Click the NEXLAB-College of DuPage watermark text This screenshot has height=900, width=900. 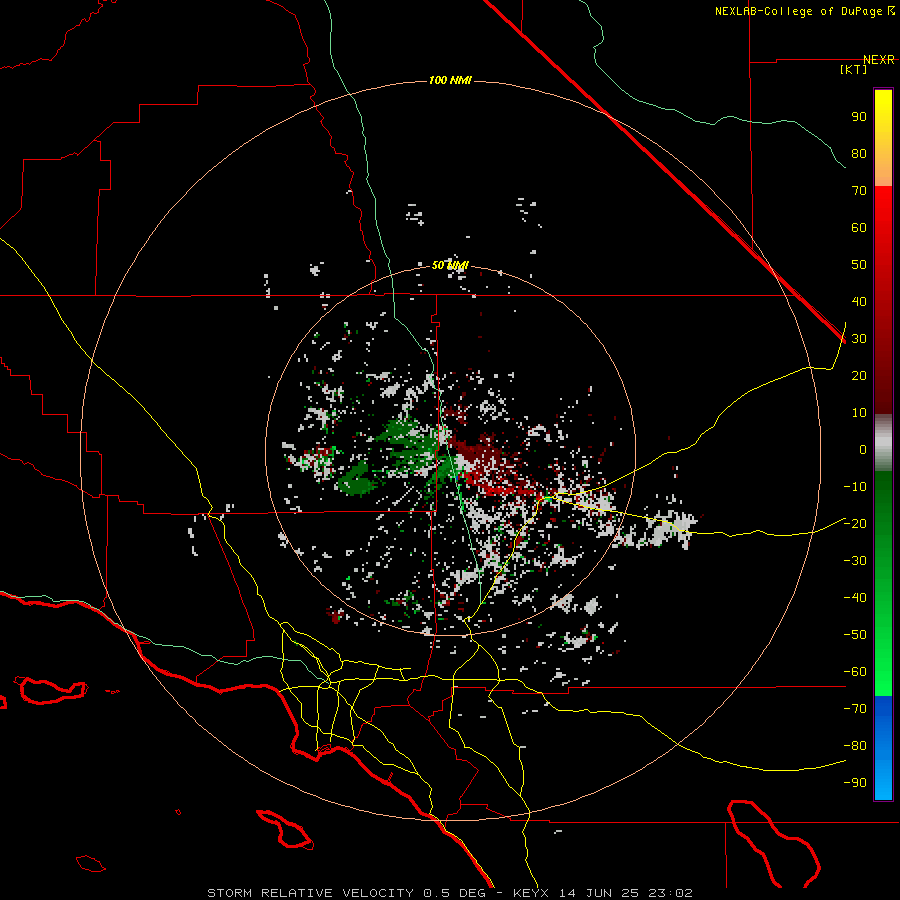804,11
